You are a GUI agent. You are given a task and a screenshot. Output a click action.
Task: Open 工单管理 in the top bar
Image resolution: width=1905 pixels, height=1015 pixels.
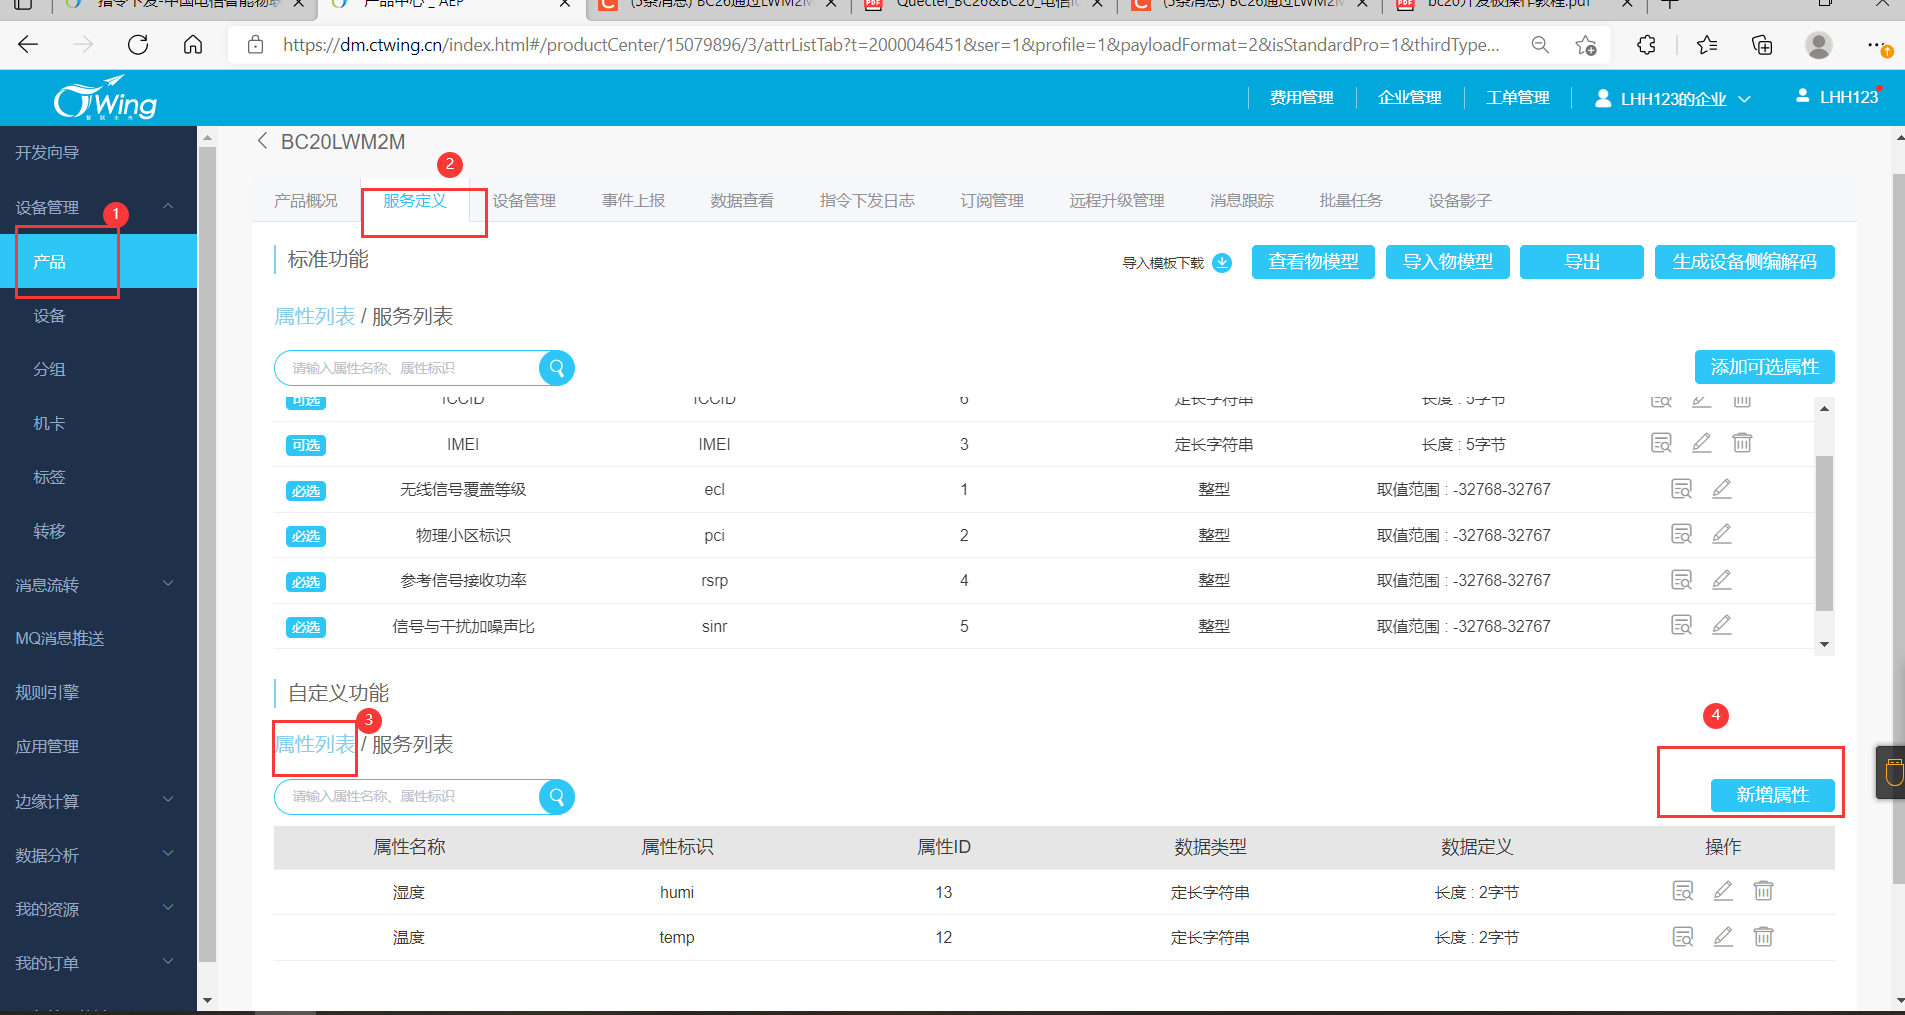1518,98
